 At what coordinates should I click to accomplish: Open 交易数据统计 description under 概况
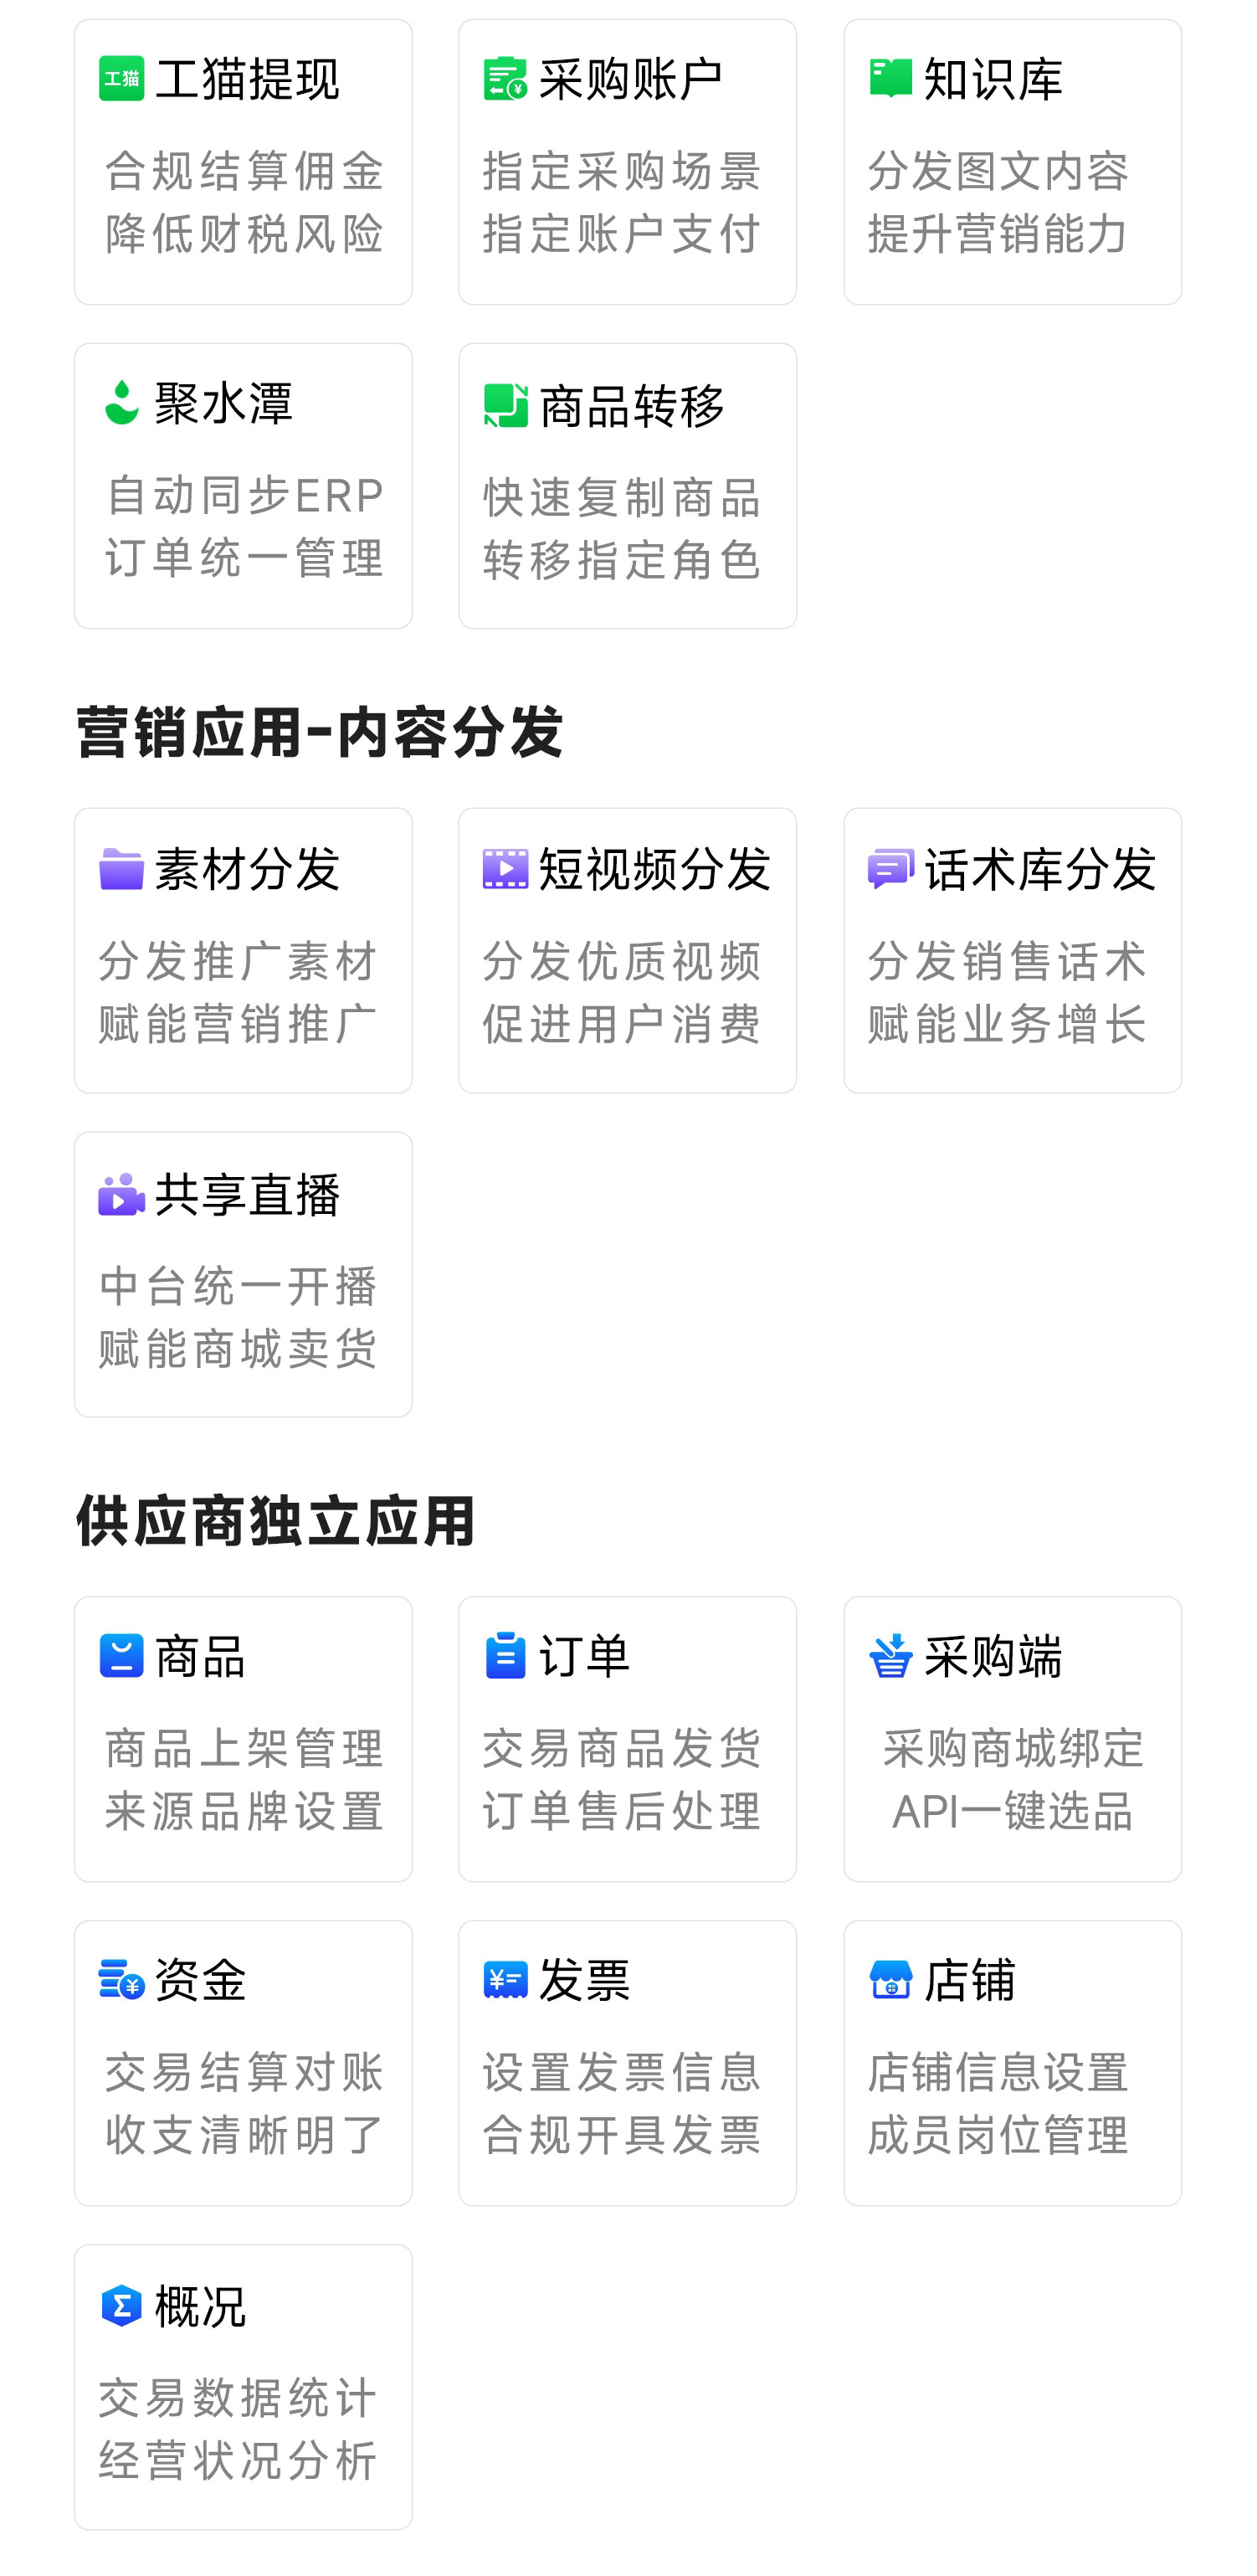(x=238, y=2399)
